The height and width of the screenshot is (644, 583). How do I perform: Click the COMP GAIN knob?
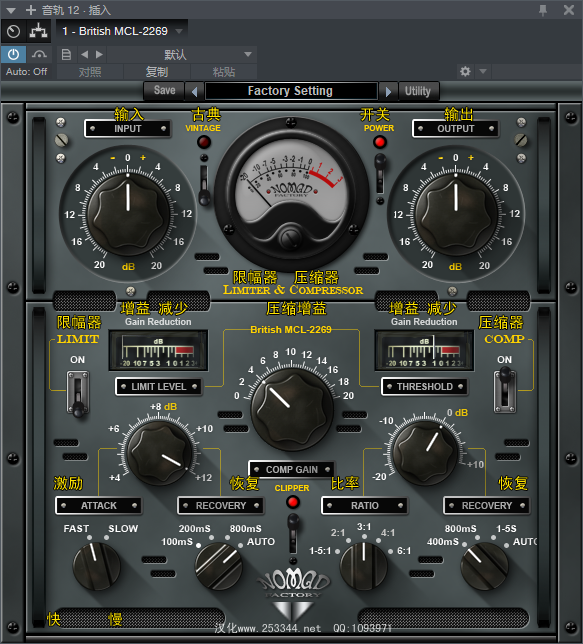tap(292, 409)
